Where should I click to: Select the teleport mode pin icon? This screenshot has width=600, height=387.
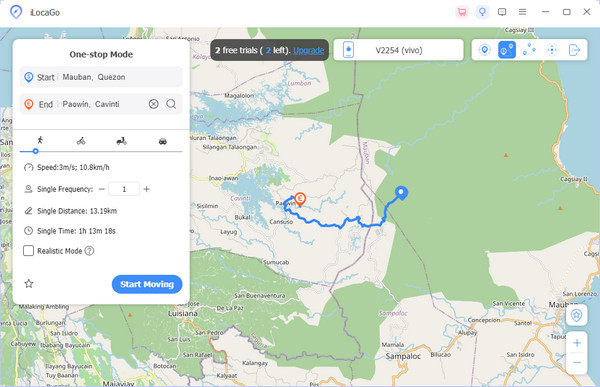(x=484, y=50)
